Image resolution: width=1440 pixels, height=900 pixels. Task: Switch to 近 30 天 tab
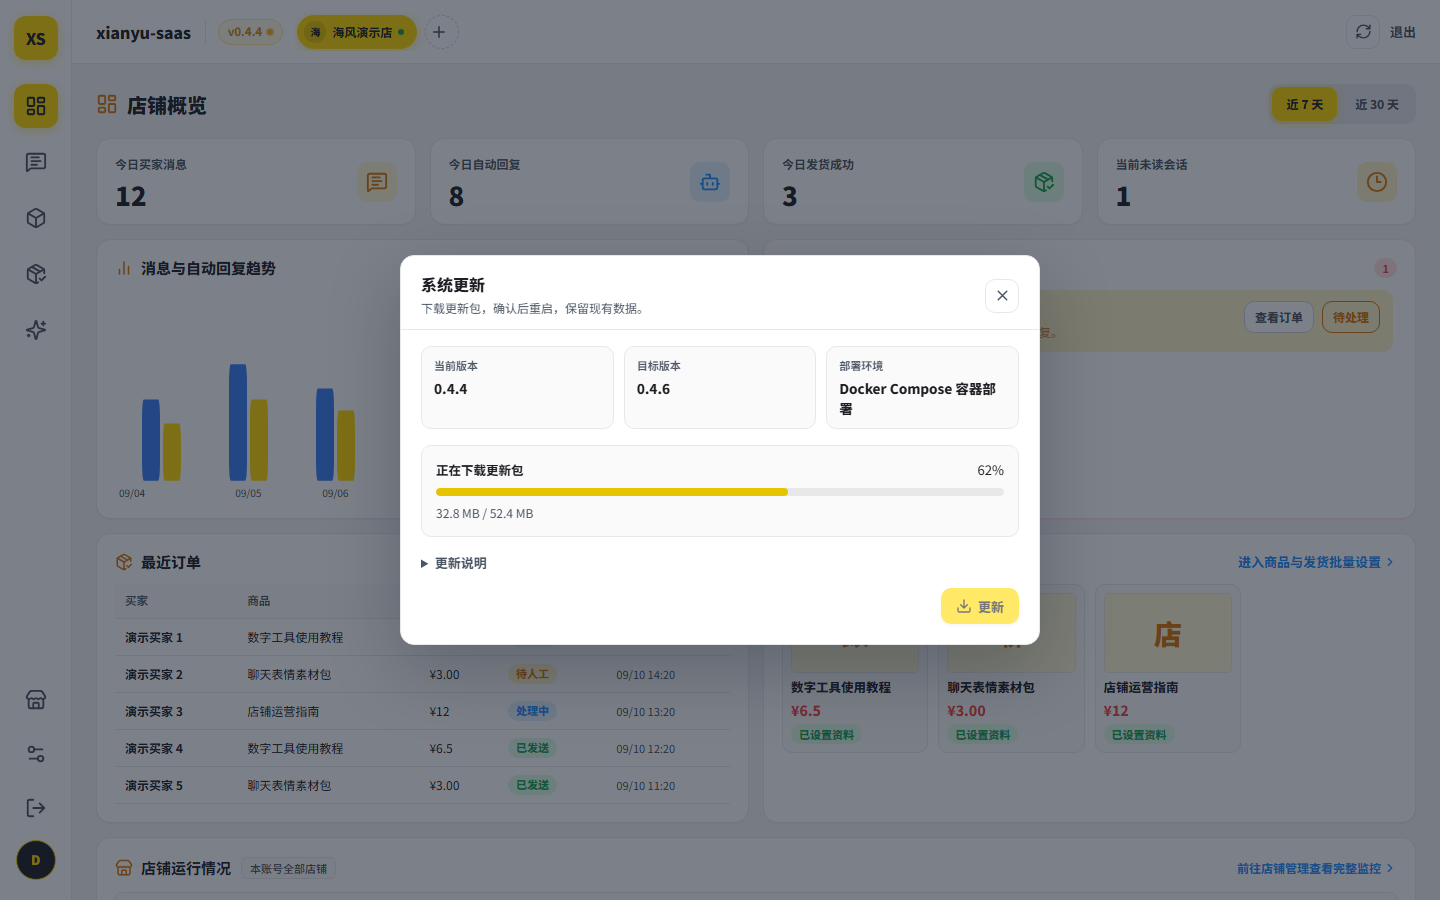pos(1377,105)
